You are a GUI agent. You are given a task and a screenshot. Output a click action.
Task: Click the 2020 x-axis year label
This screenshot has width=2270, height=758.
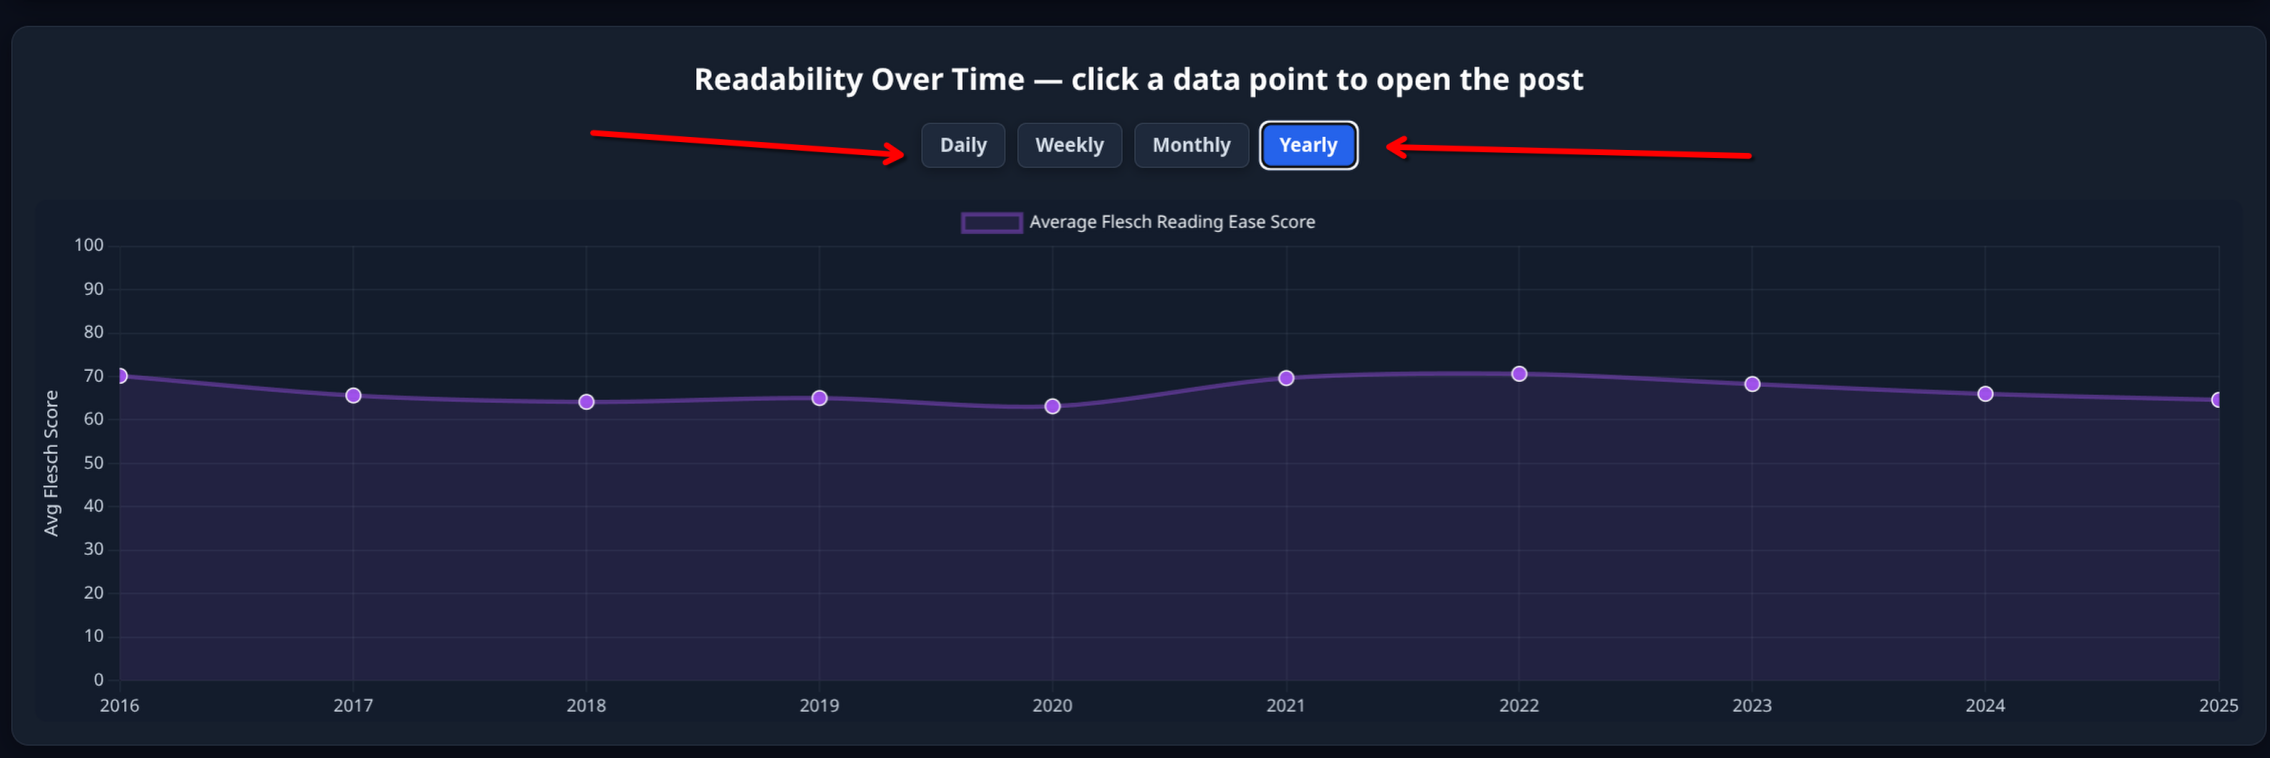1052,706
